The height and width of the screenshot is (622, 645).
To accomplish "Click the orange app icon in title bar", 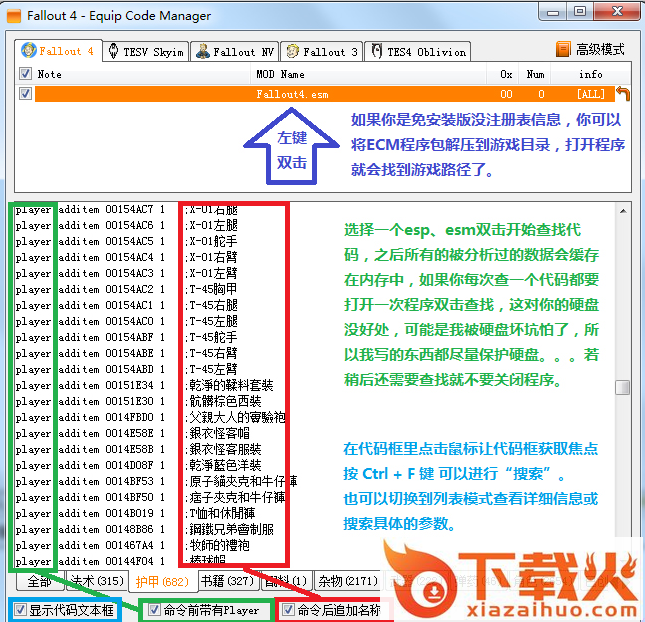I will 14,16.
